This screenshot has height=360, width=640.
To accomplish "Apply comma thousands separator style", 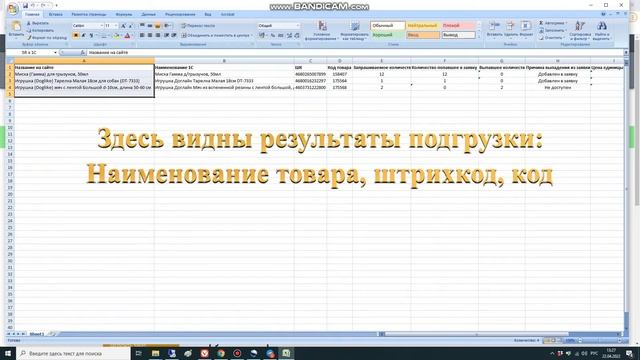I will [x=281, y=36].
